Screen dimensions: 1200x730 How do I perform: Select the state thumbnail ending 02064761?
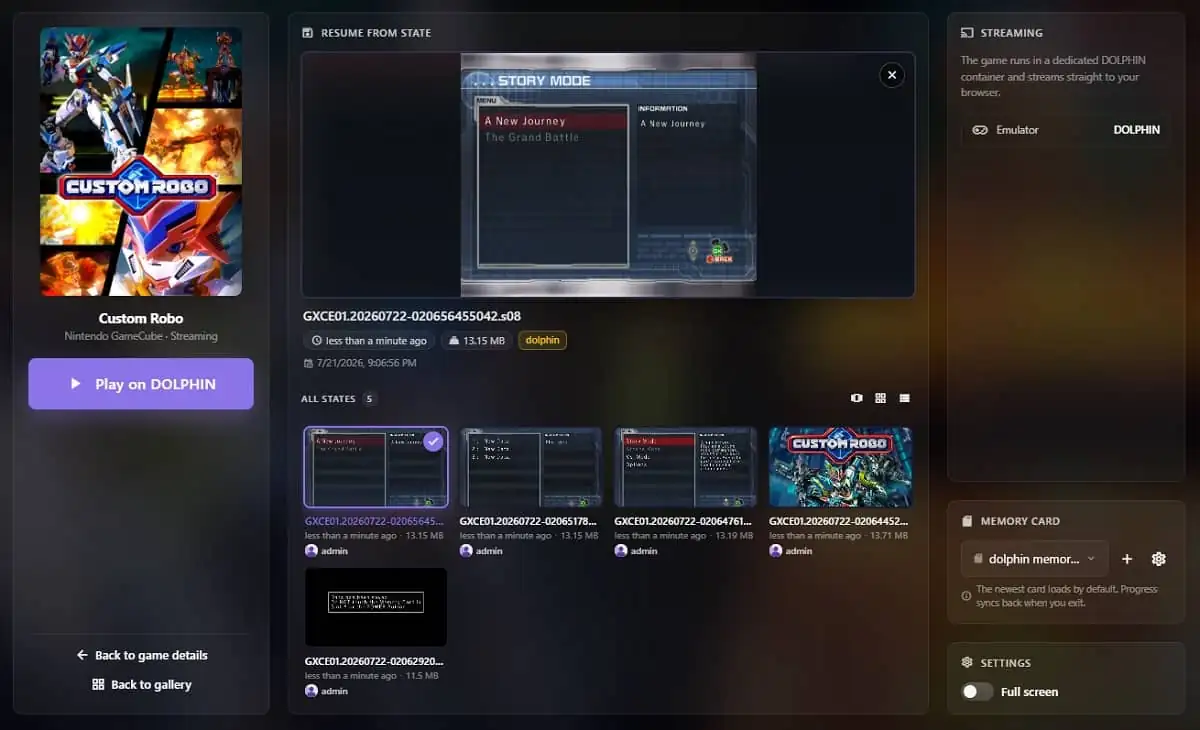(x=685, y=468)
